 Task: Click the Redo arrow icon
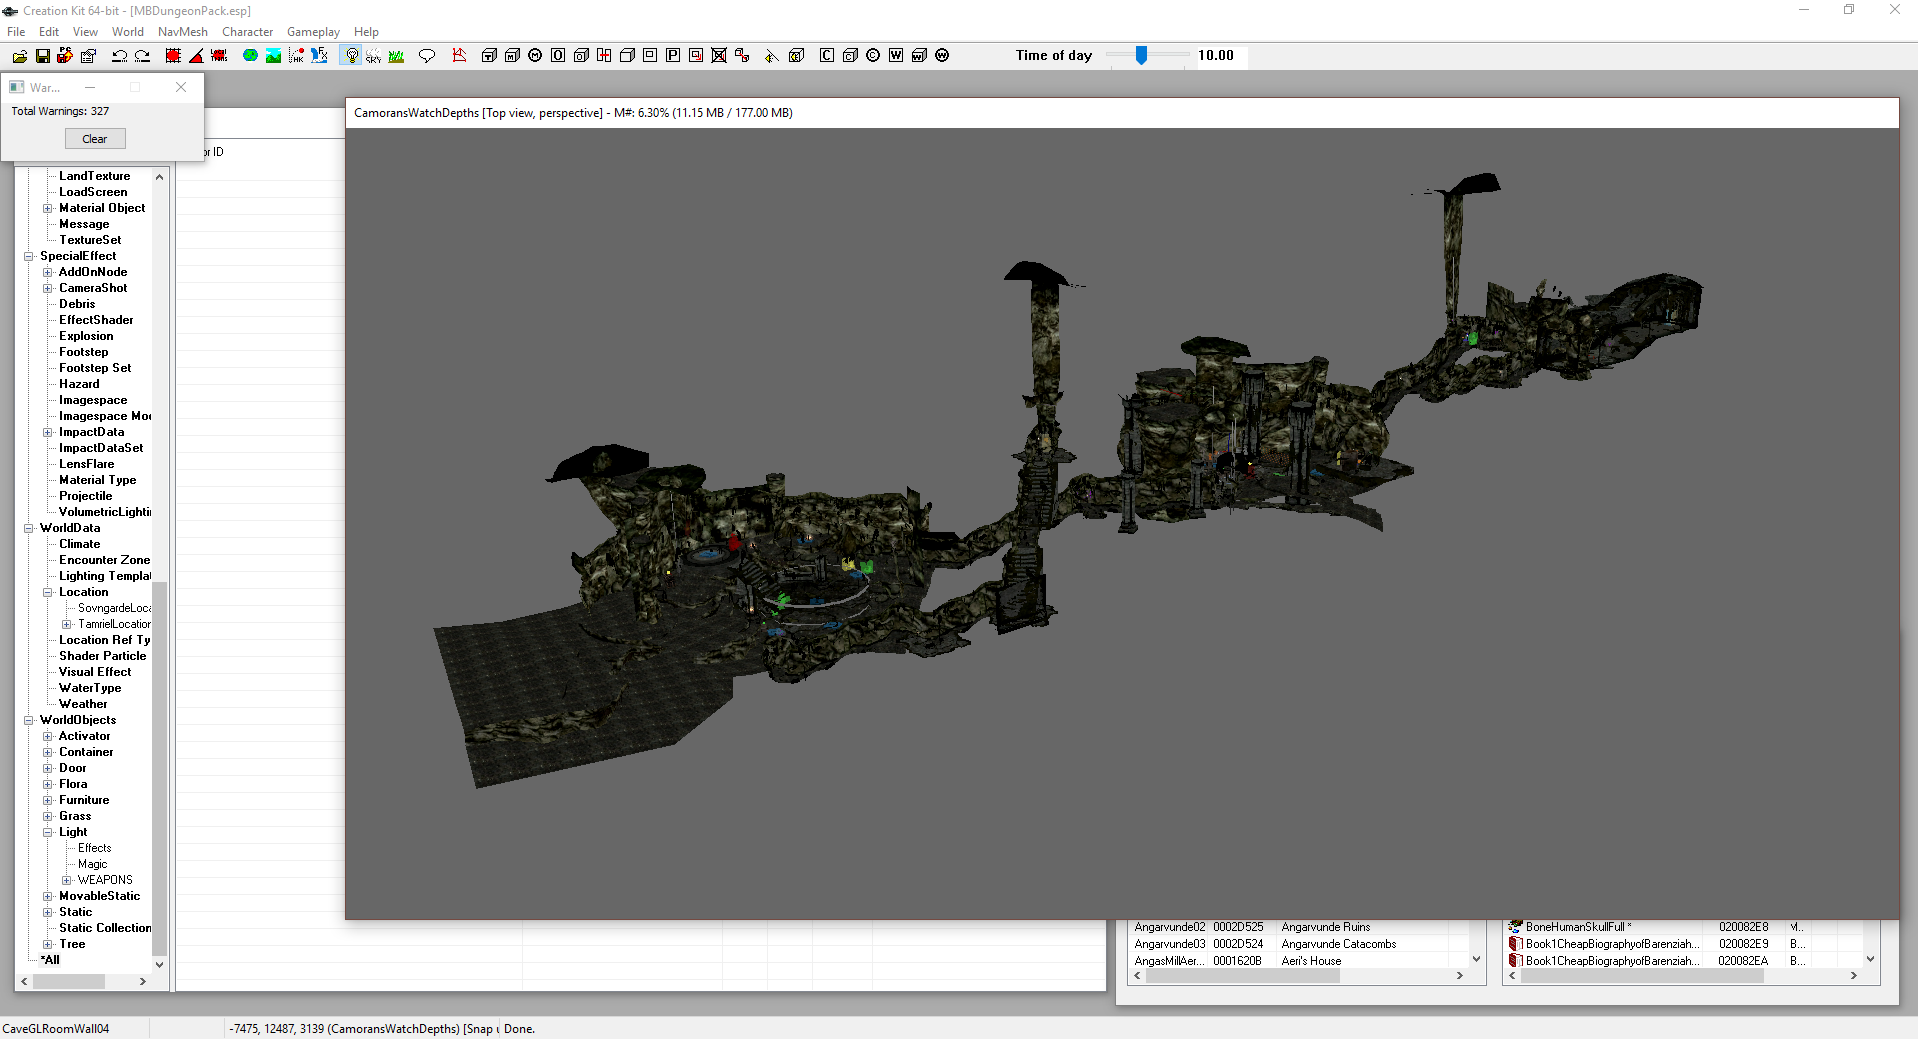tap(142, 56)
